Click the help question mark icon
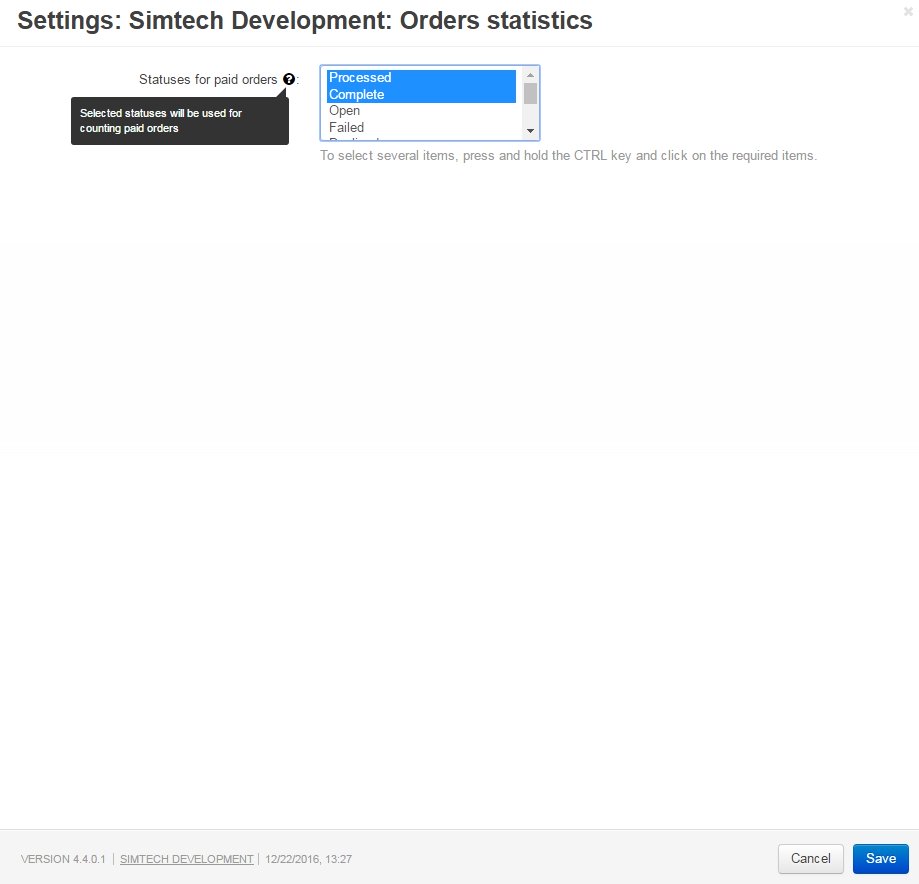 pyautogui.click(x=288, y=79)
